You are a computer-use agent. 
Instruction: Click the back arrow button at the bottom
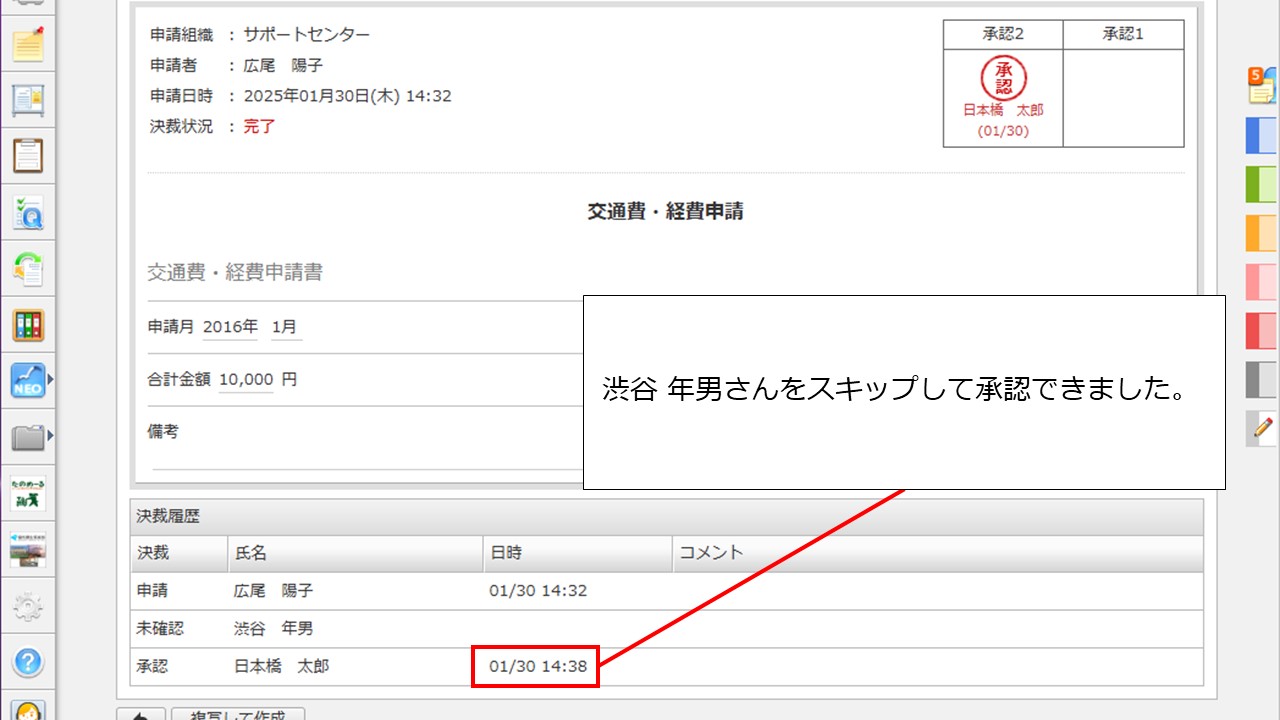coord(141,714)
